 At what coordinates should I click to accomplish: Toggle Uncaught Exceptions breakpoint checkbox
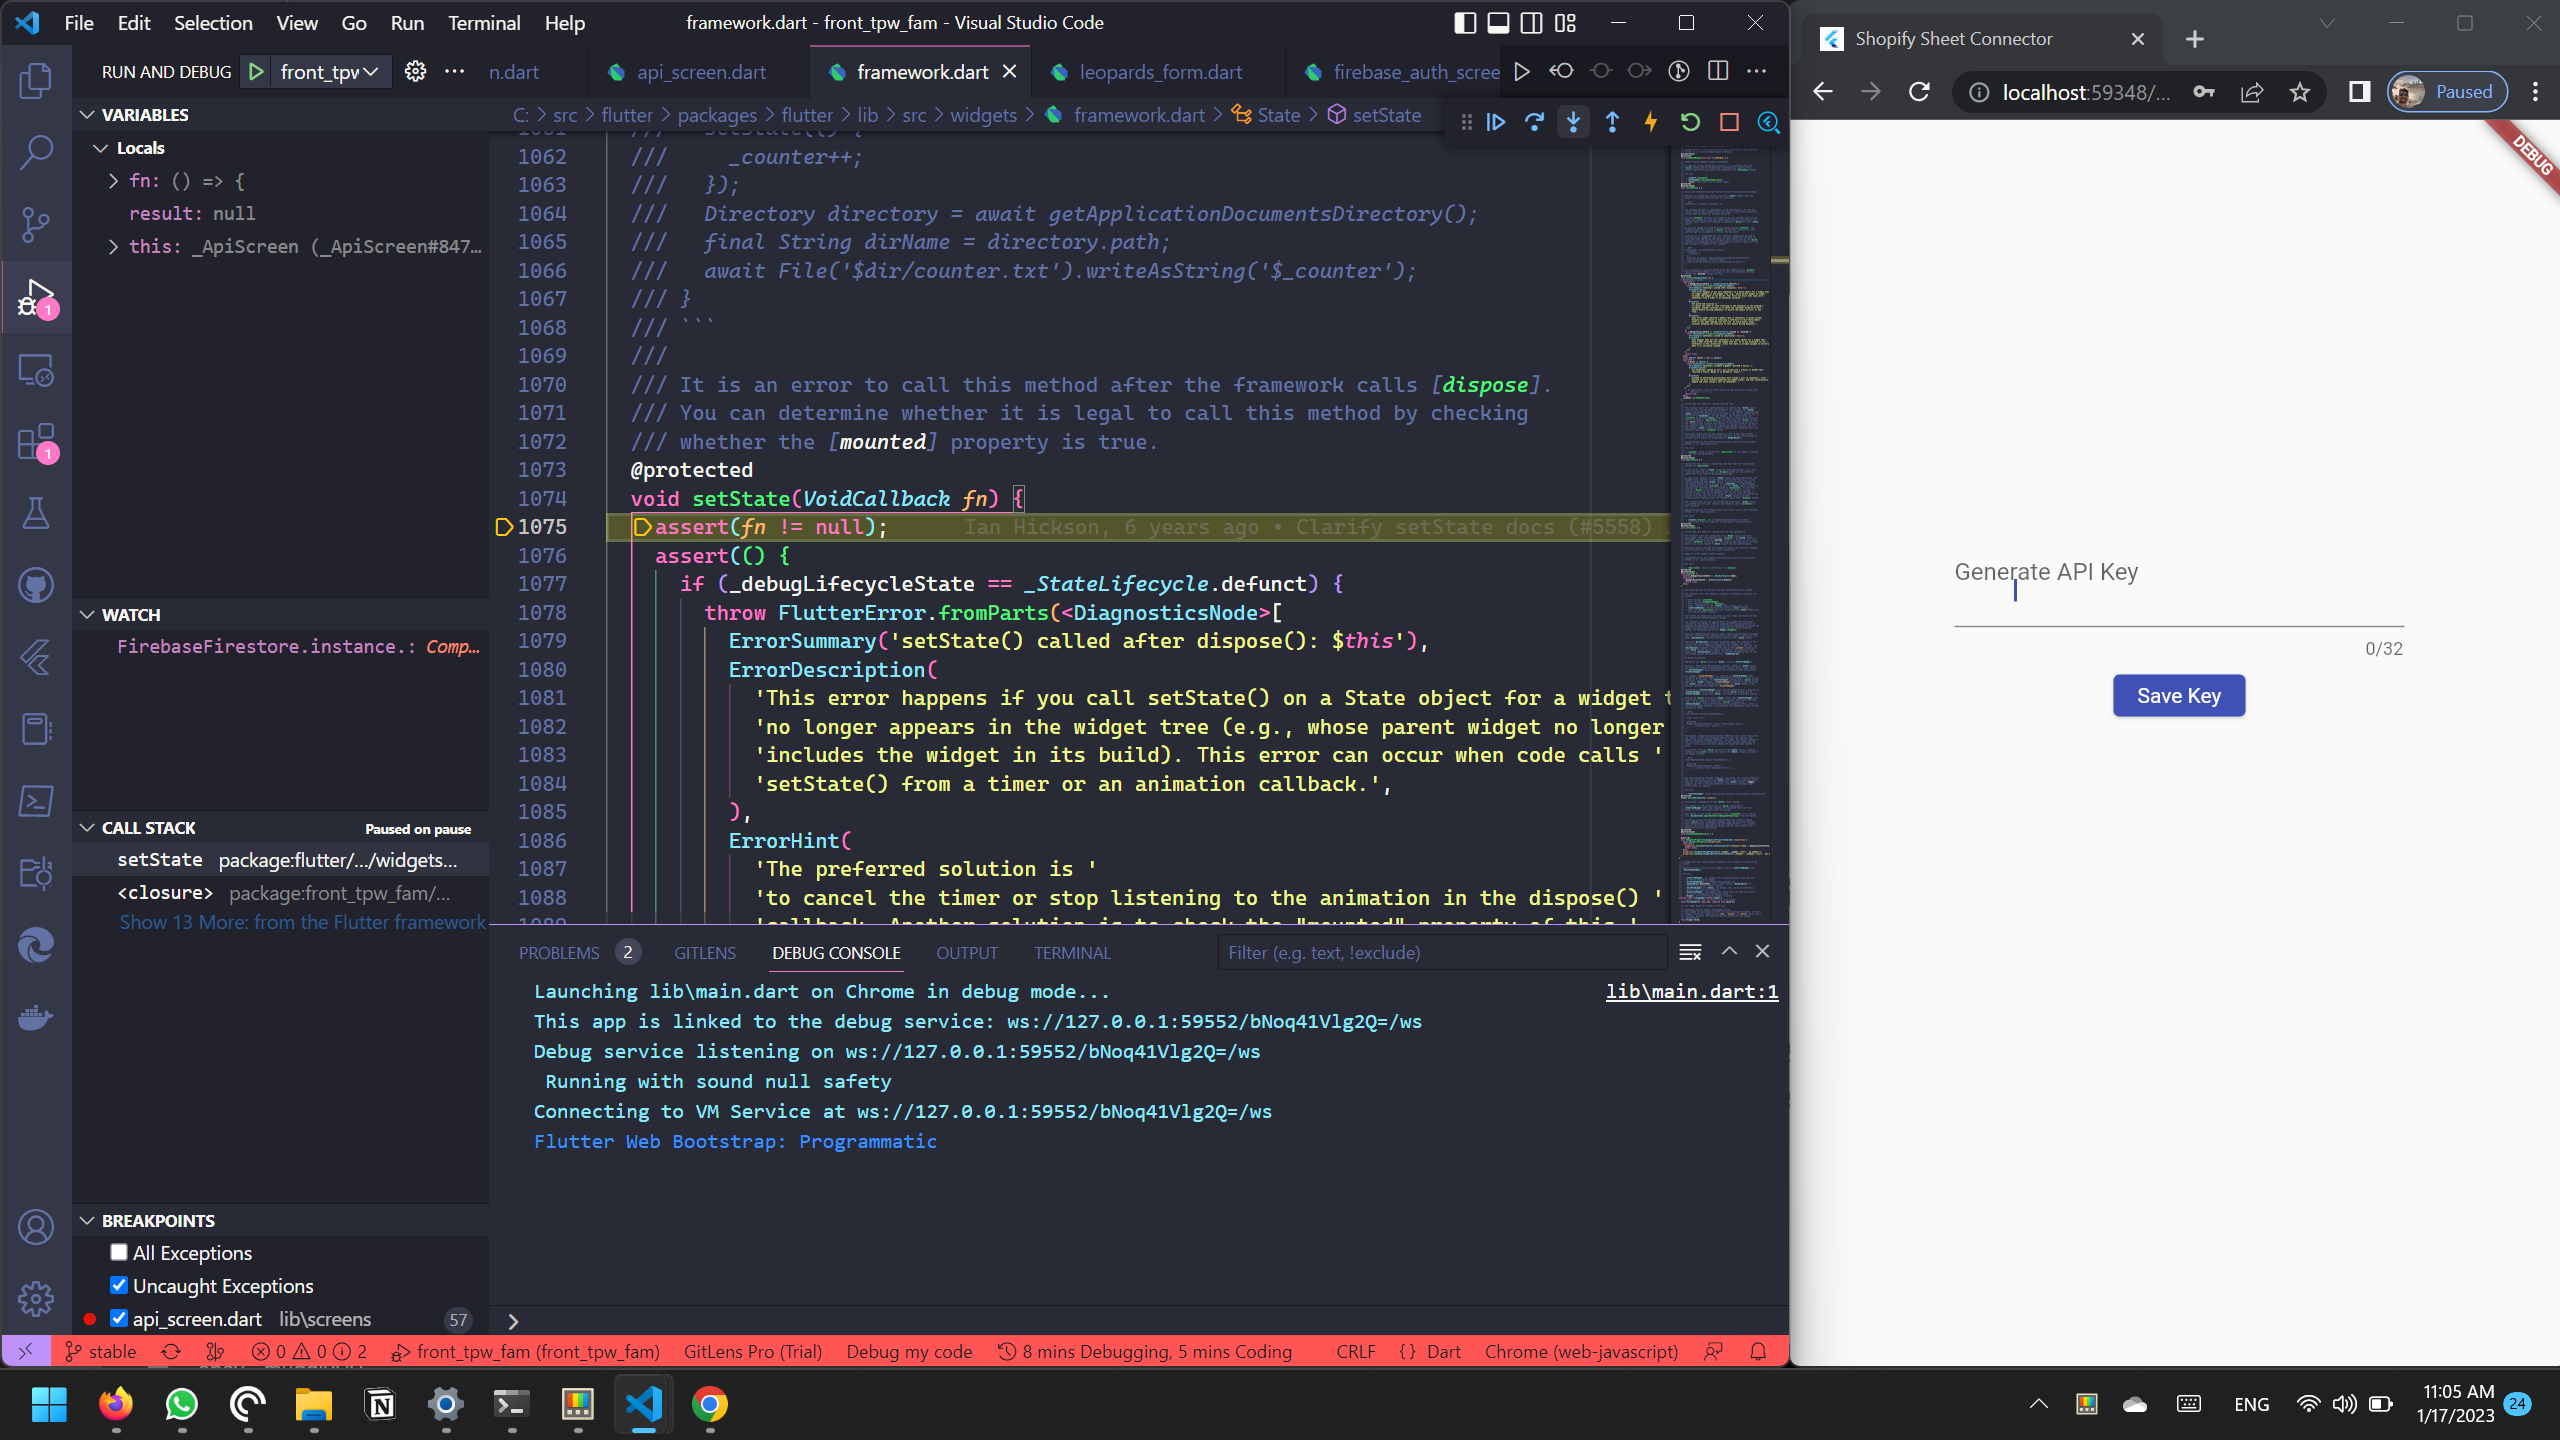click(119, 1285)
